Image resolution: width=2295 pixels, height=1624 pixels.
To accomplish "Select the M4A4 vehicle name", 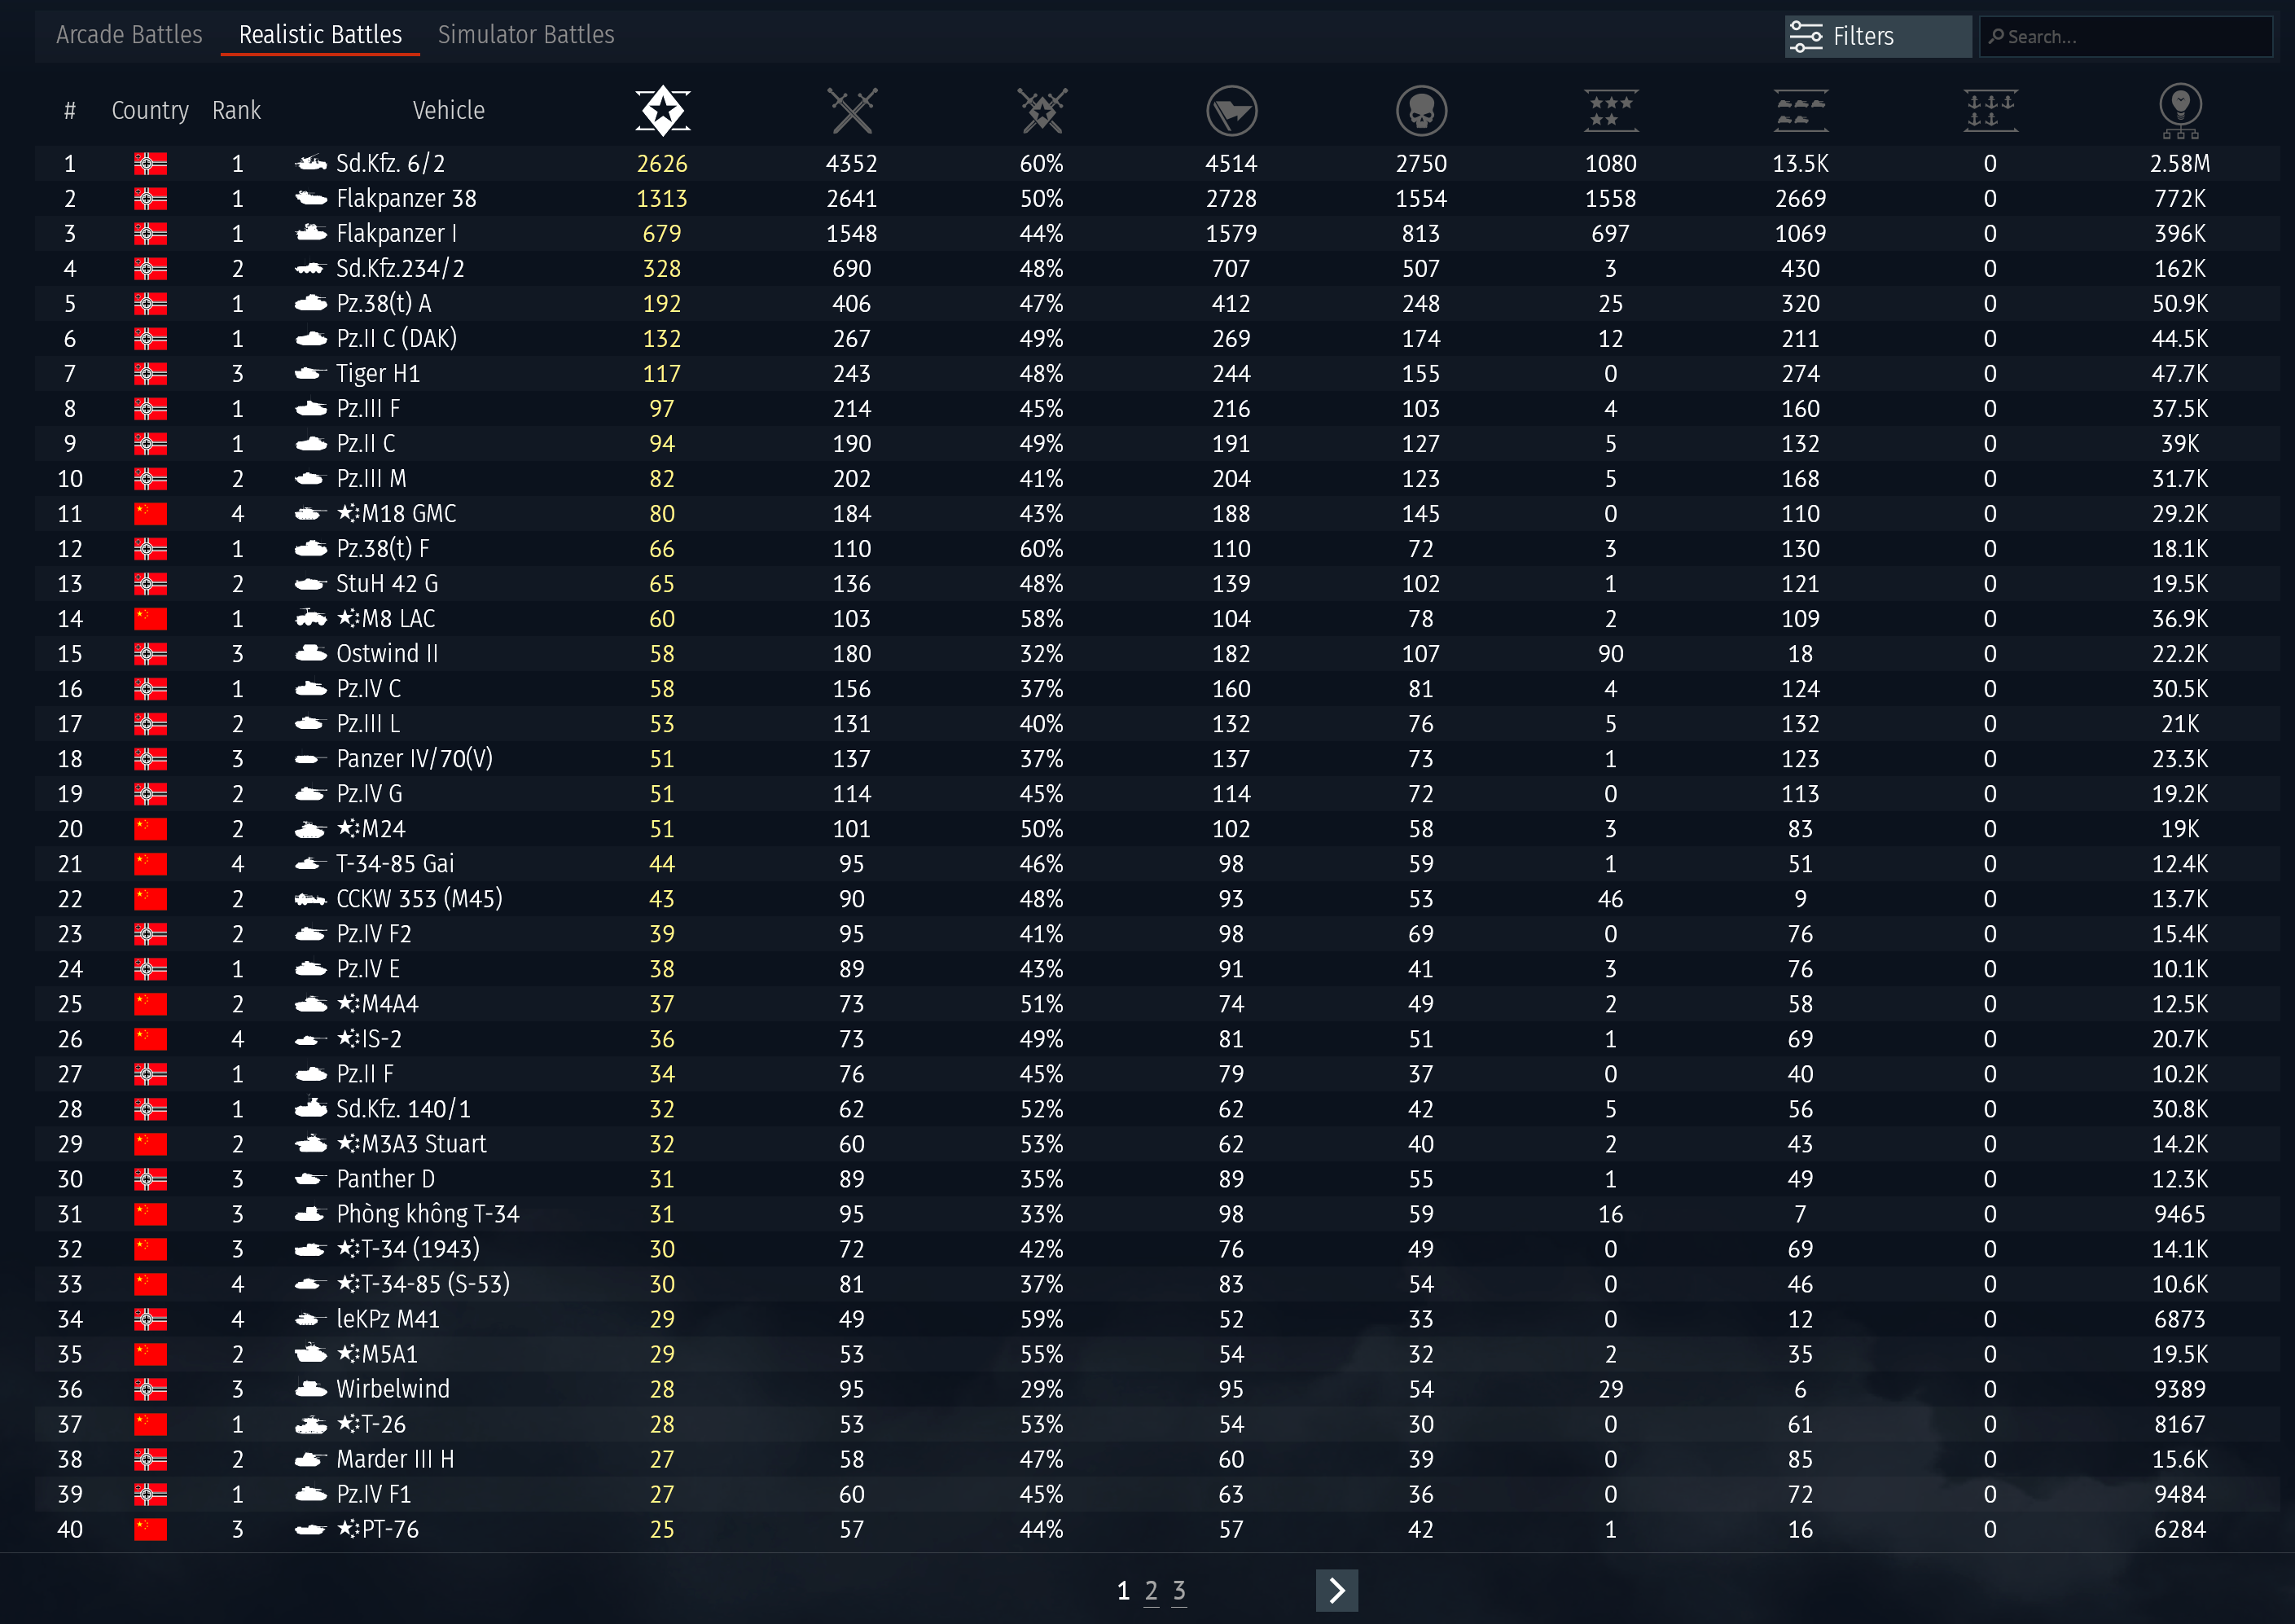I will point(377,1004).
